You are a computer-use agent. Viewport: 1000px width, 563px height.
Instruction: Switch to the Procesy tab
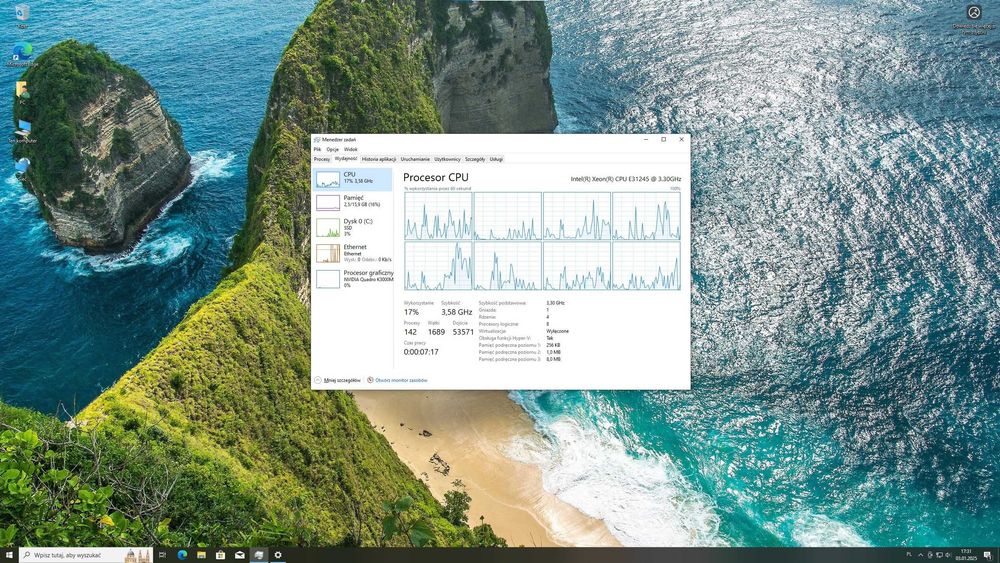(x=322, y=159)
